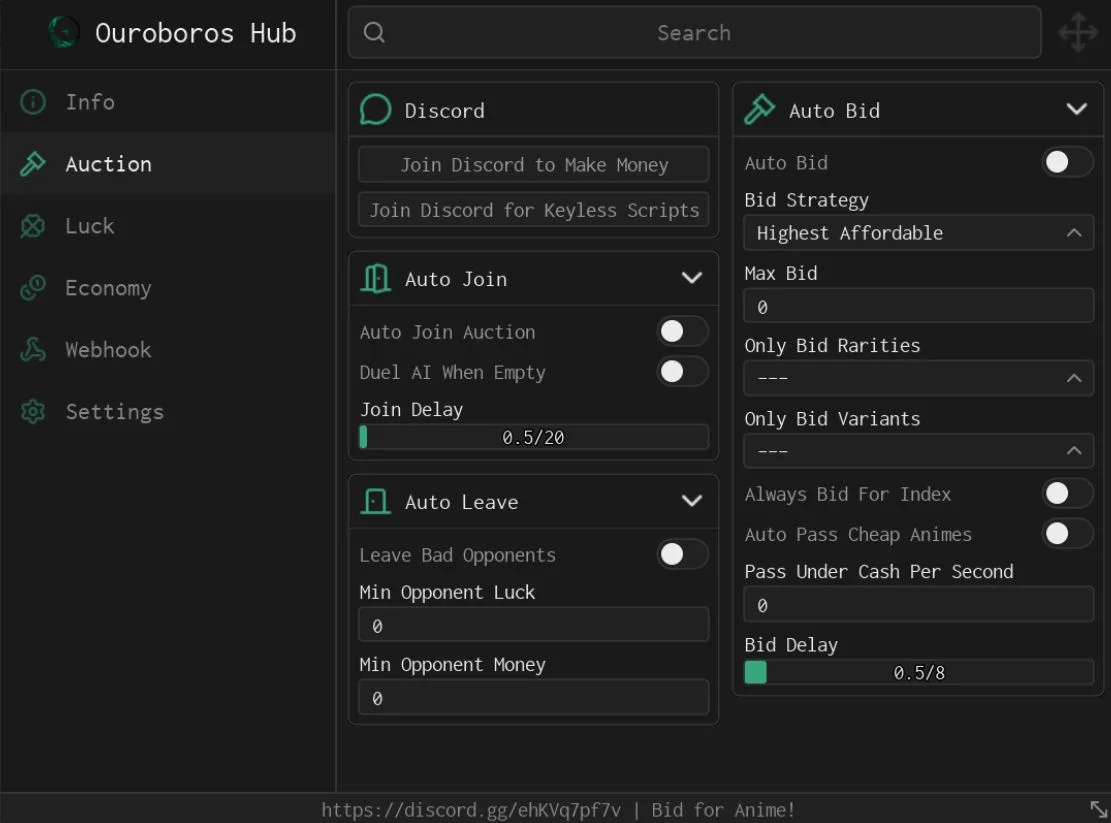1111x823 pixels.
Task: Click the Auto Leave door icon
Action: 376,501
